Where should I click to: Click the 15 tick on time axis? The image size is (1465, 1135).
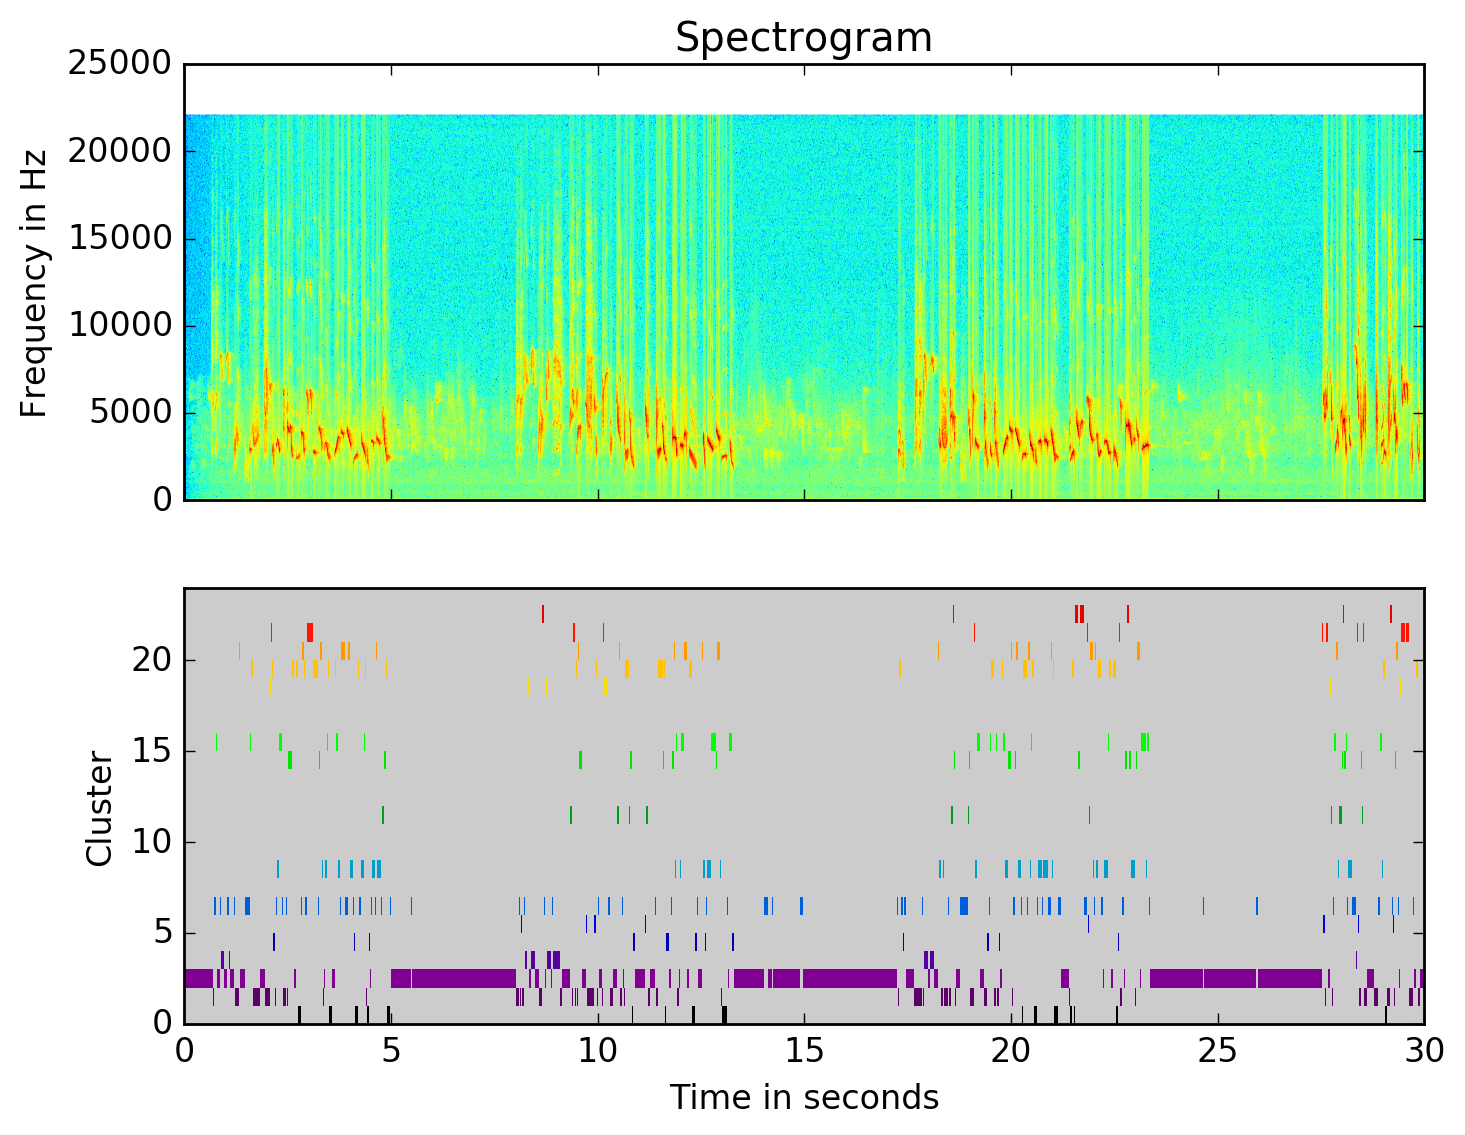(804, 1052)
